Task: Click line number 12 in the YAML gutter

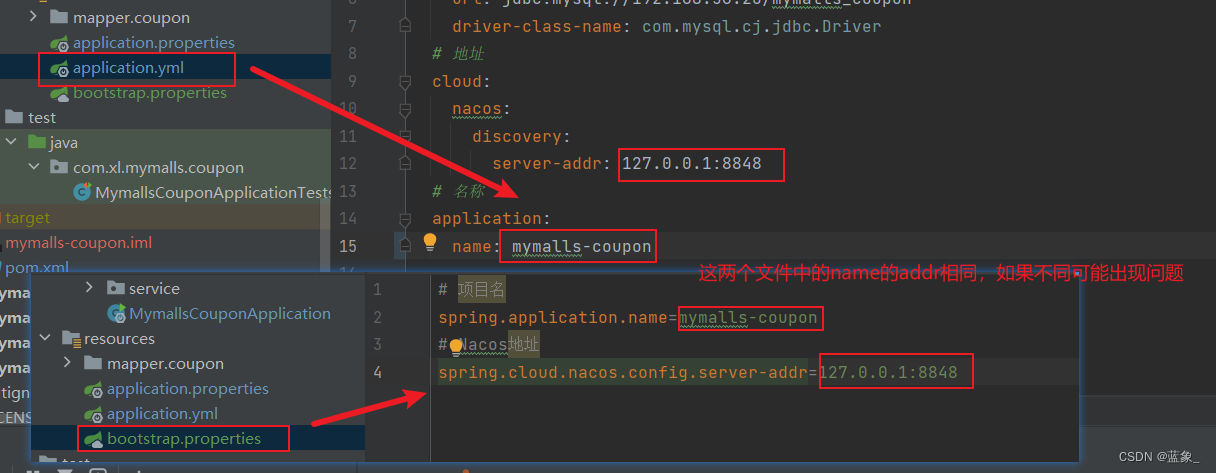Action: pos(348,163)
